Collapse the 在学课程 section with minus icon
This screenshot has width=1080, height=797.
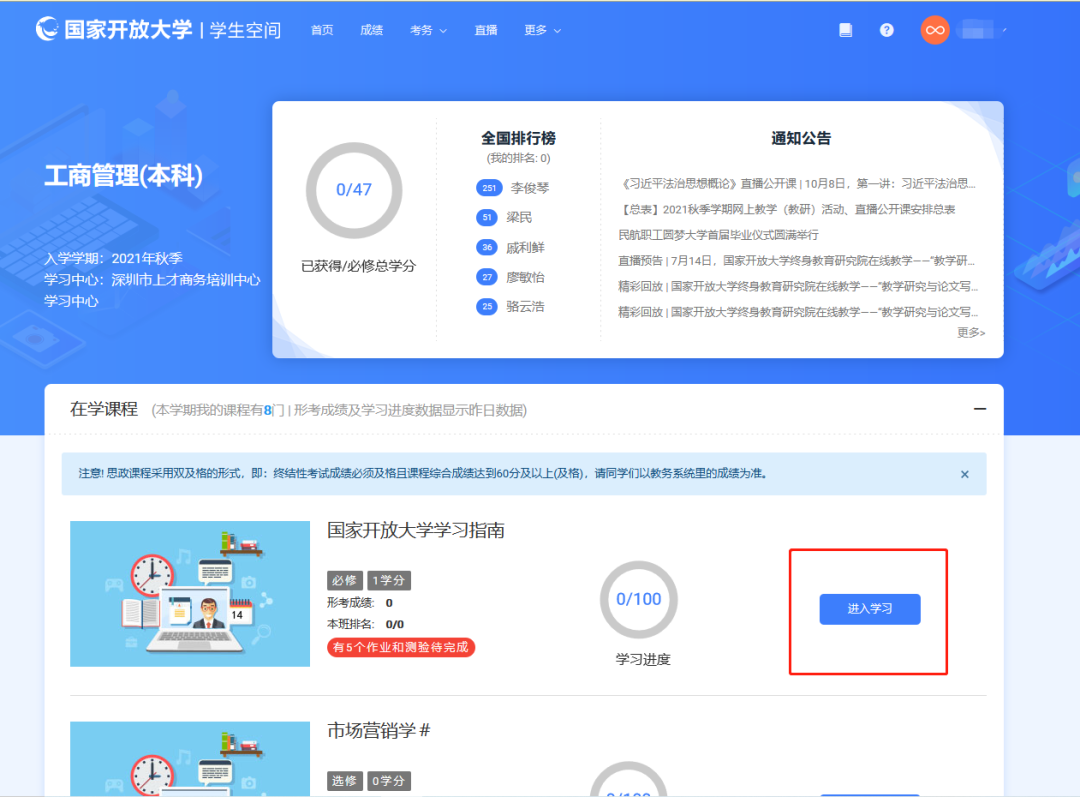979,409
